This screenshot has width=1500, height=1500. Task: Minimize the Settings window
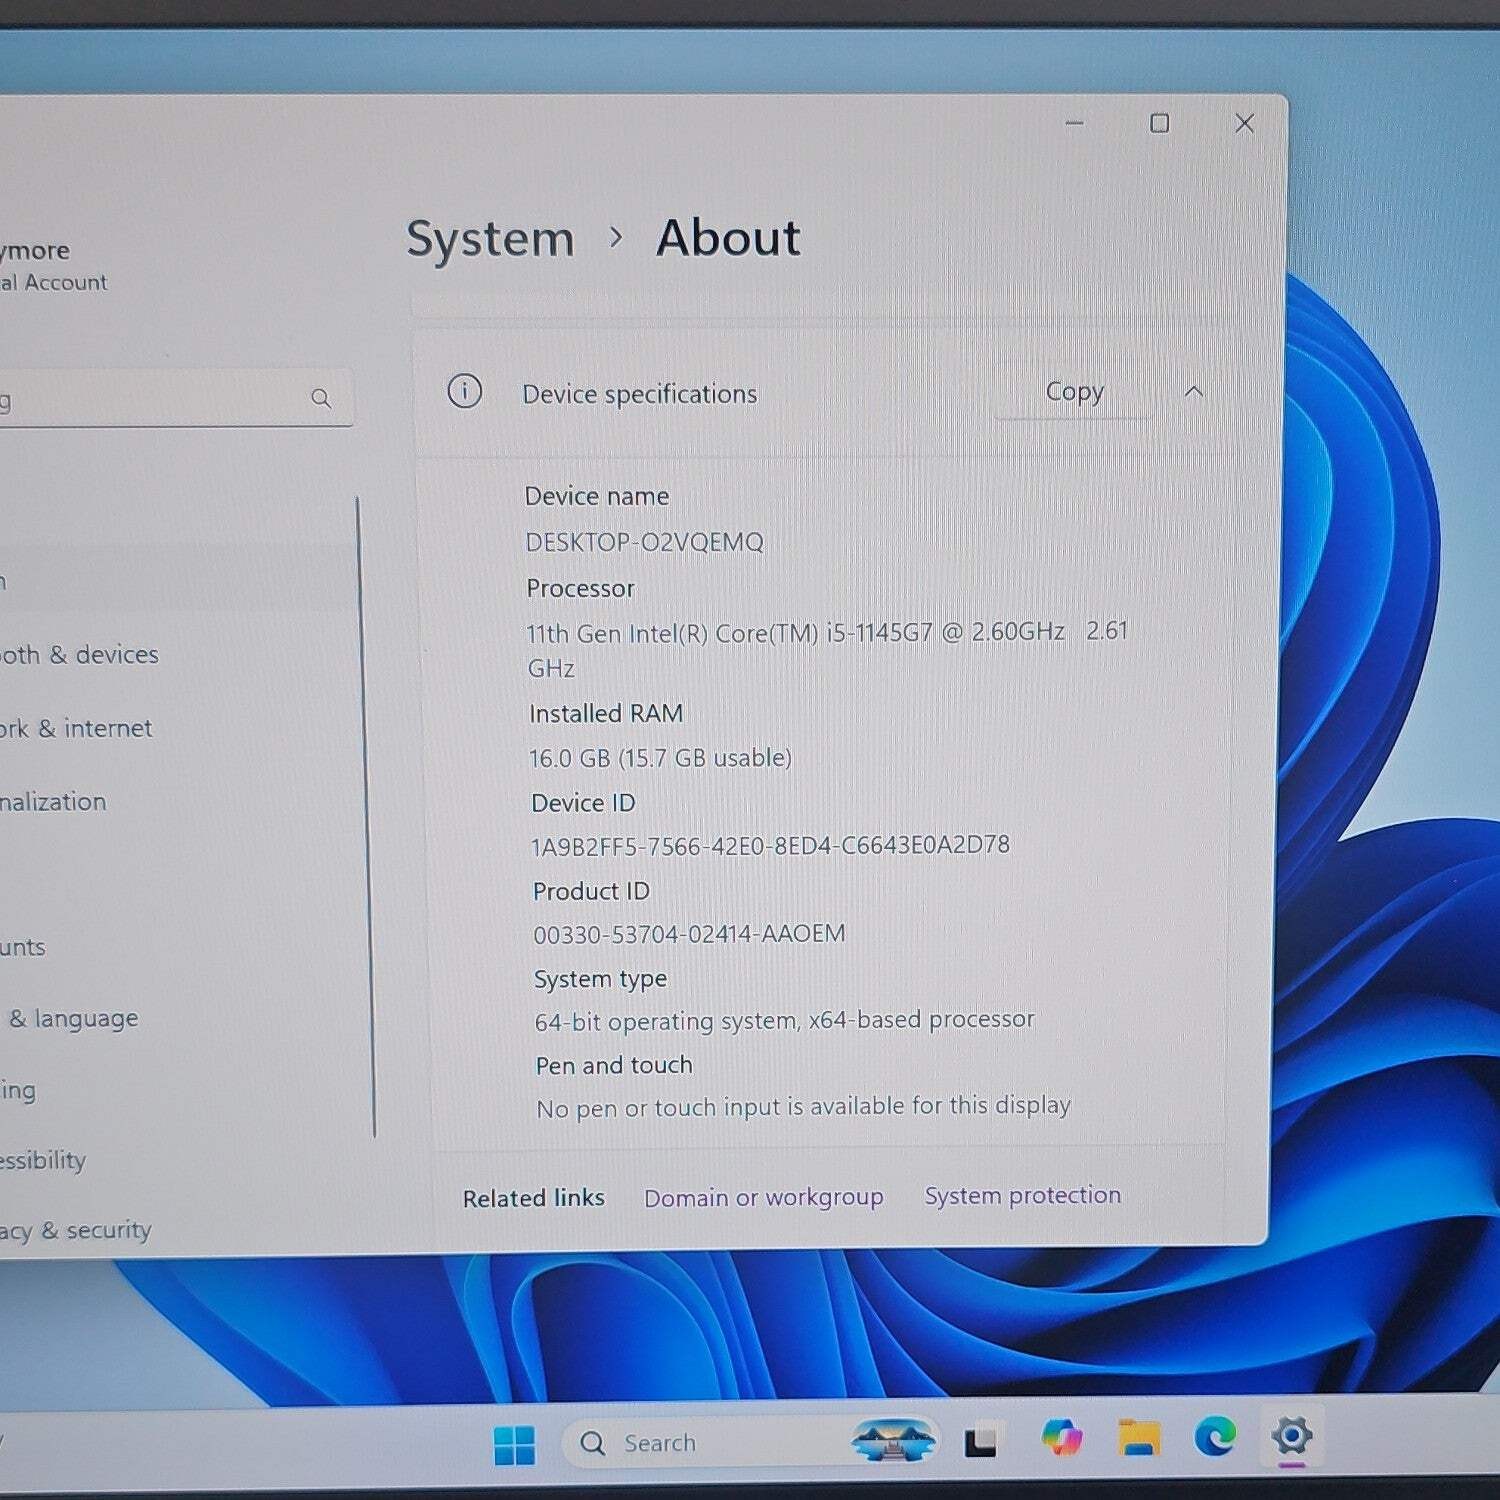click(x=1075, y=123)
